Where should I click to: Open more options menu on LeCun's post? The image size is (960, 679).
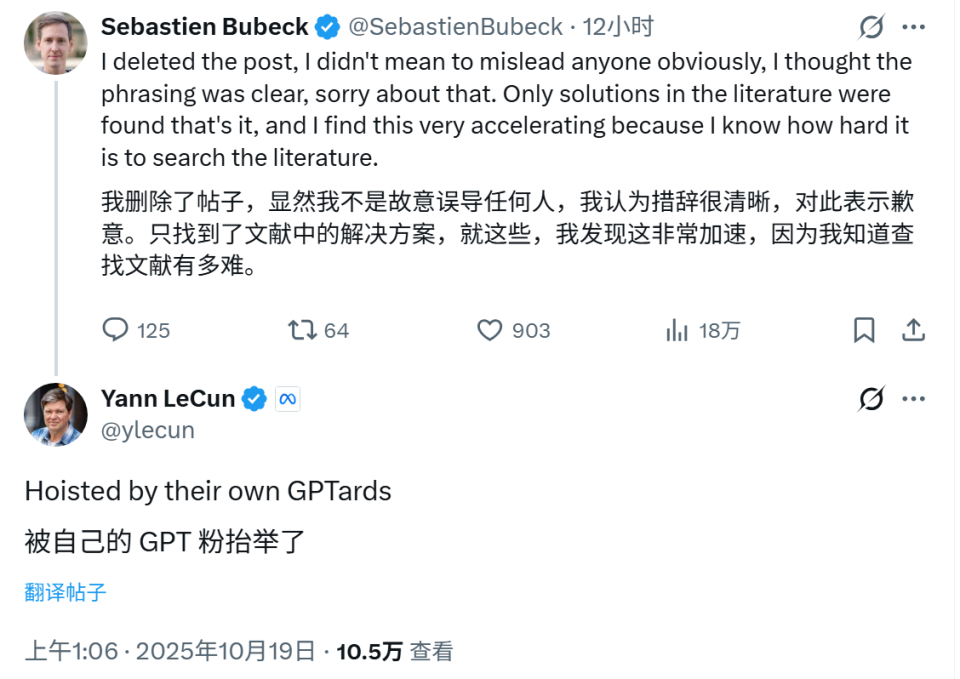coord(913,400)
